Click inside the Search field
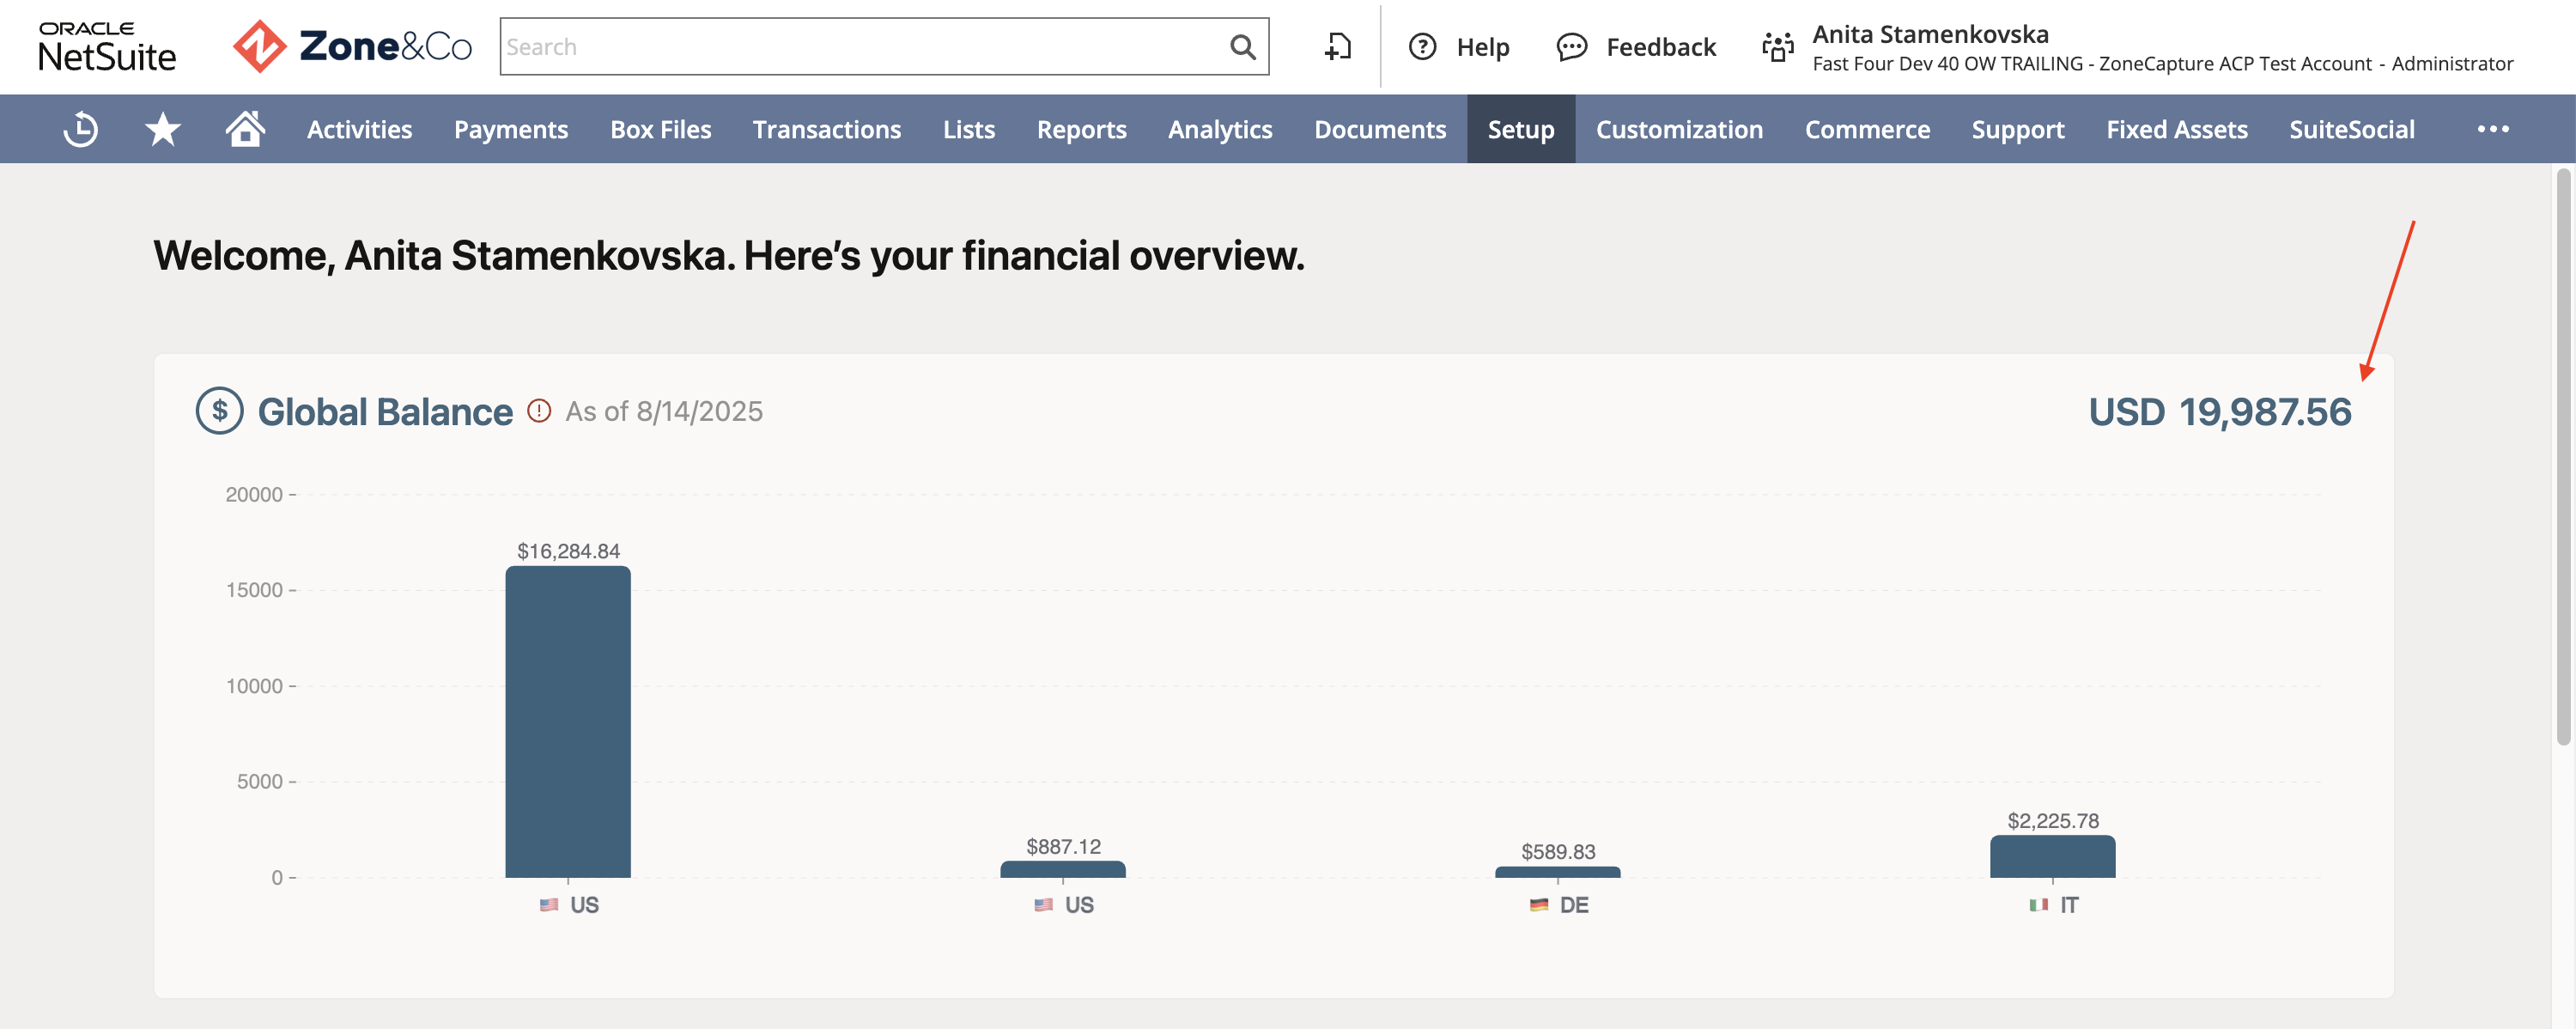Screen dimensions: 2576x1029 pos(864,47)
